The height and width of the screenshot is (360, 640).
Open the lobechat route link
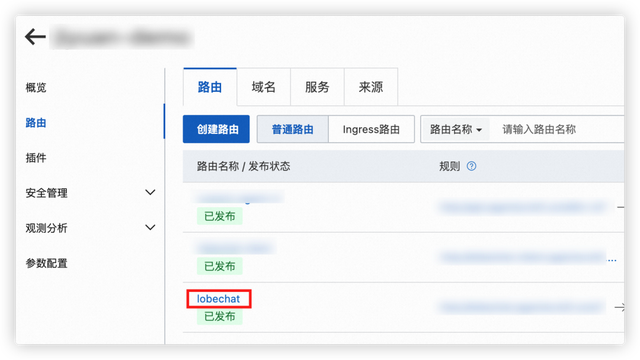(x=218, y=299)
